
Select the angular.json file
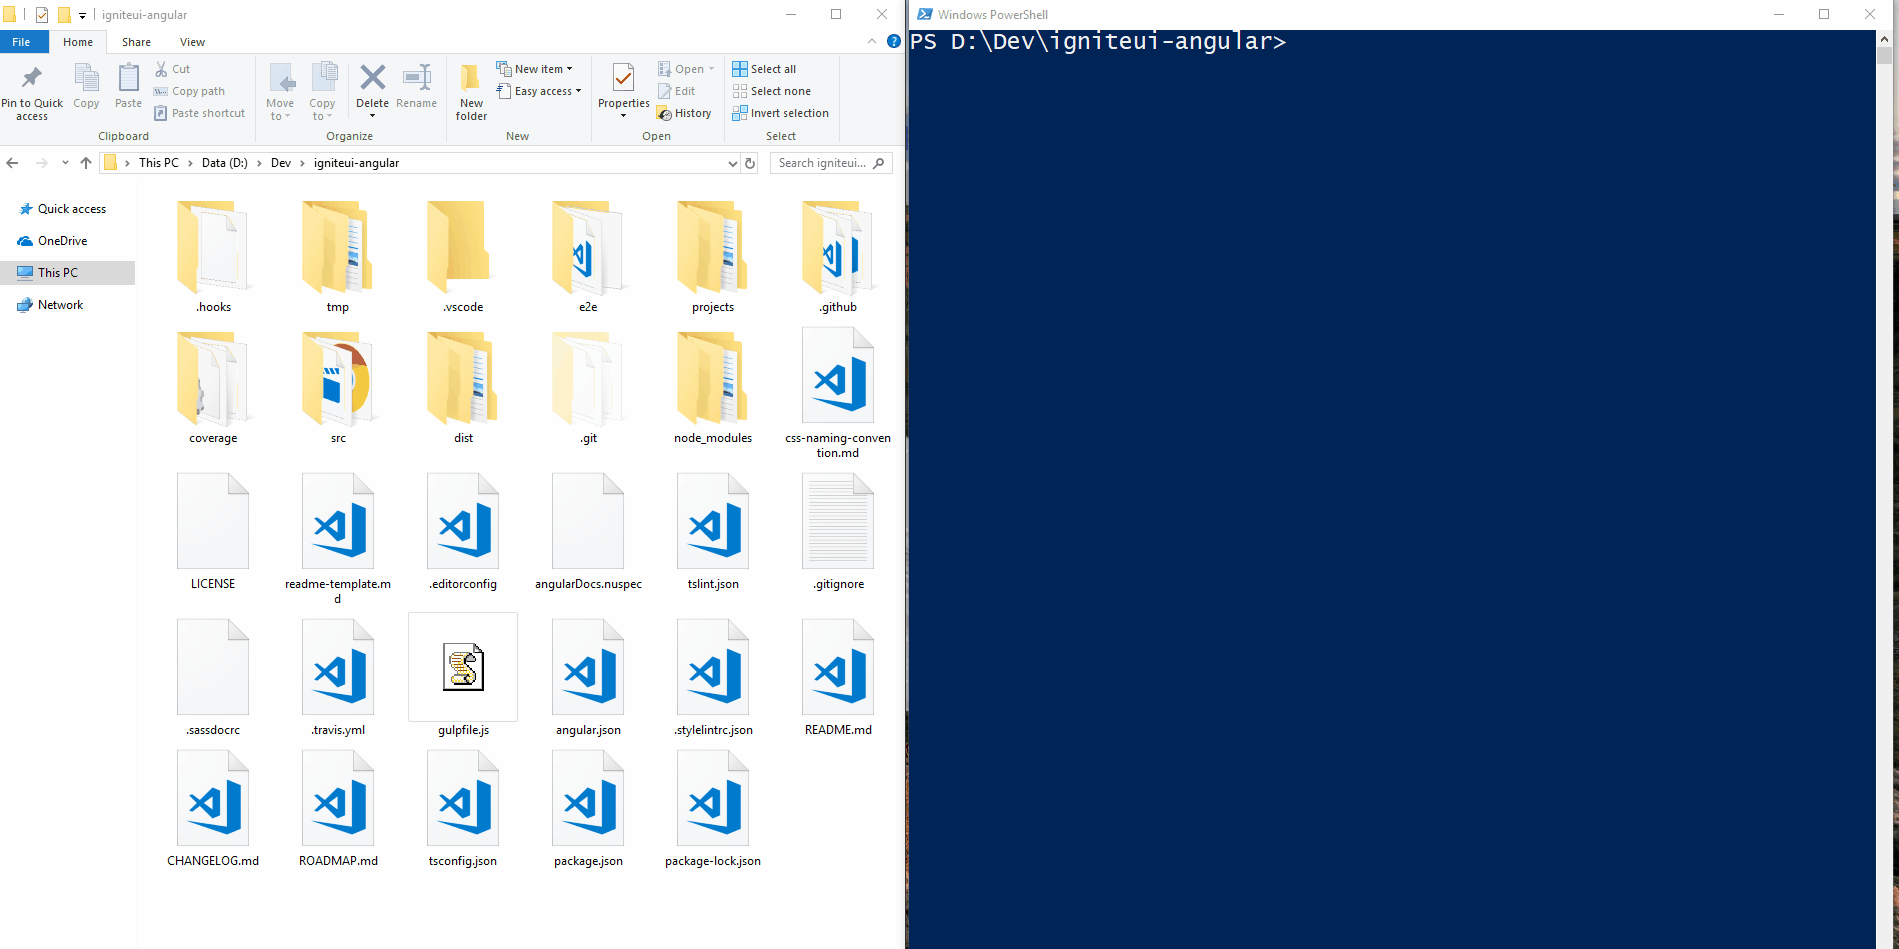tap(588, 678)
